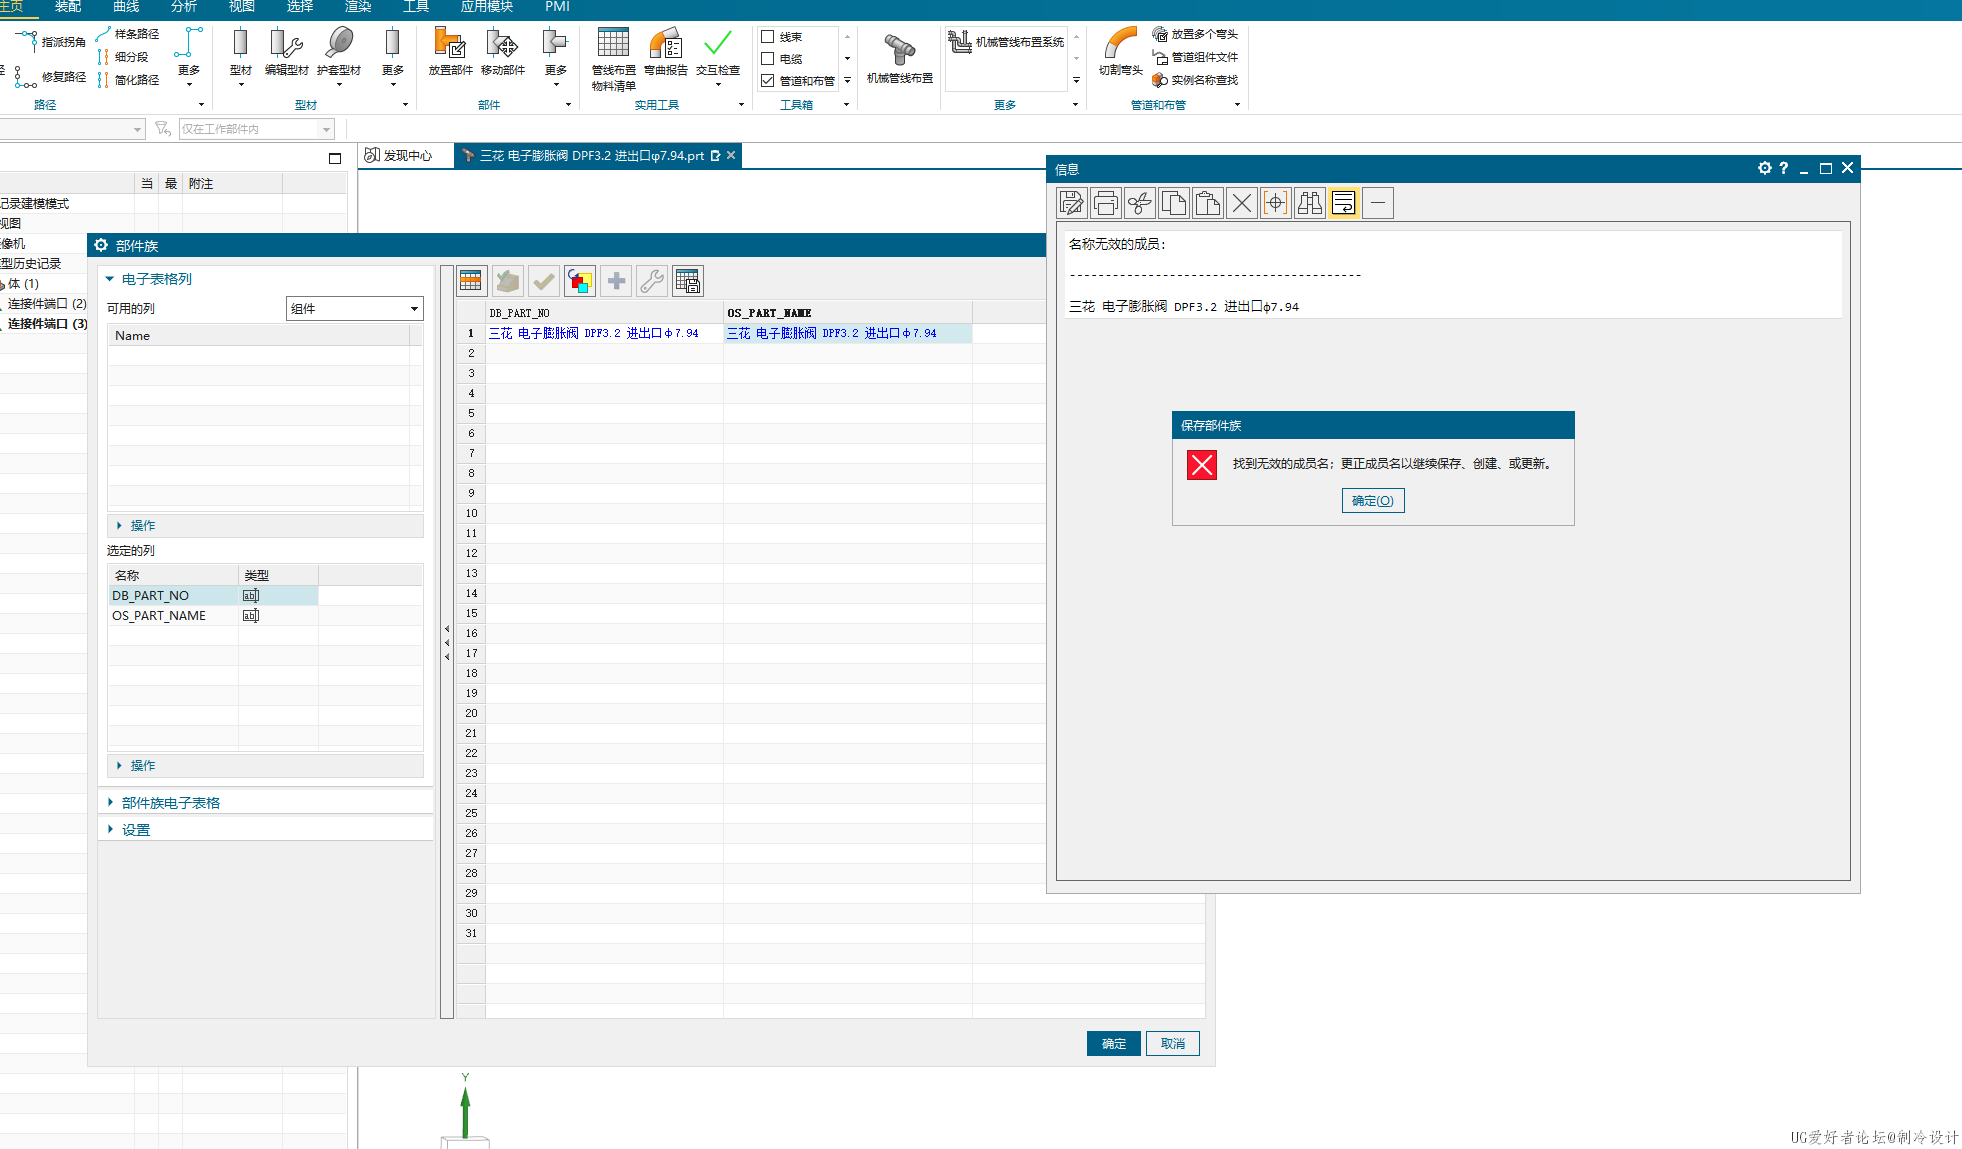
Task: Expand the 操作 section under selected columns
Action: (x=265, y=766)
